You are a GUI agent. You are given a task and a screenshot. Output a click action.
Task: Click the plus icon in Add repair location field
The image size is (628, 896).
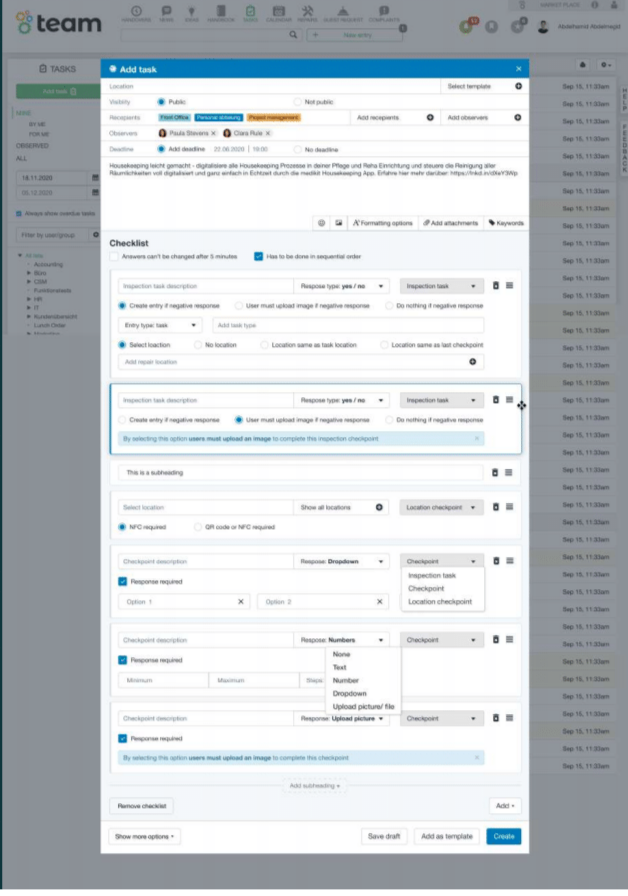473,362
